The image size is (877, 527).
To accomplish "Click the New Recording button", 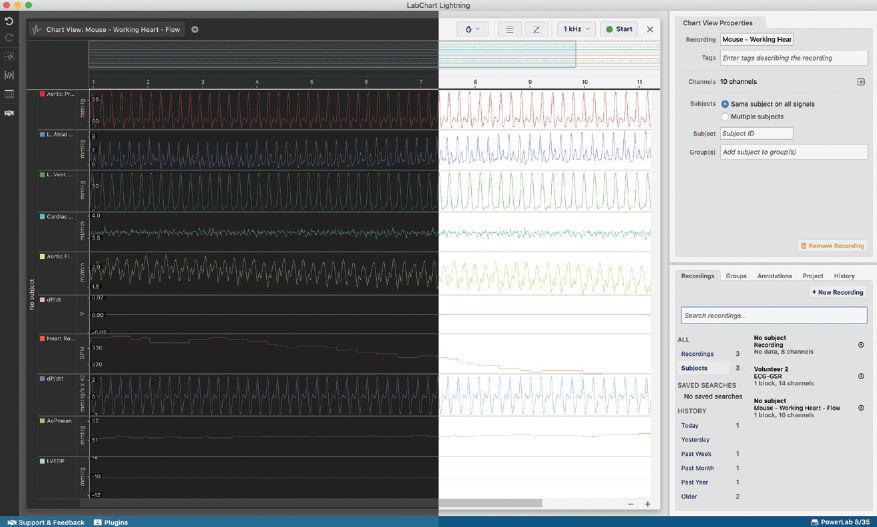I will (x=837, y=293).
